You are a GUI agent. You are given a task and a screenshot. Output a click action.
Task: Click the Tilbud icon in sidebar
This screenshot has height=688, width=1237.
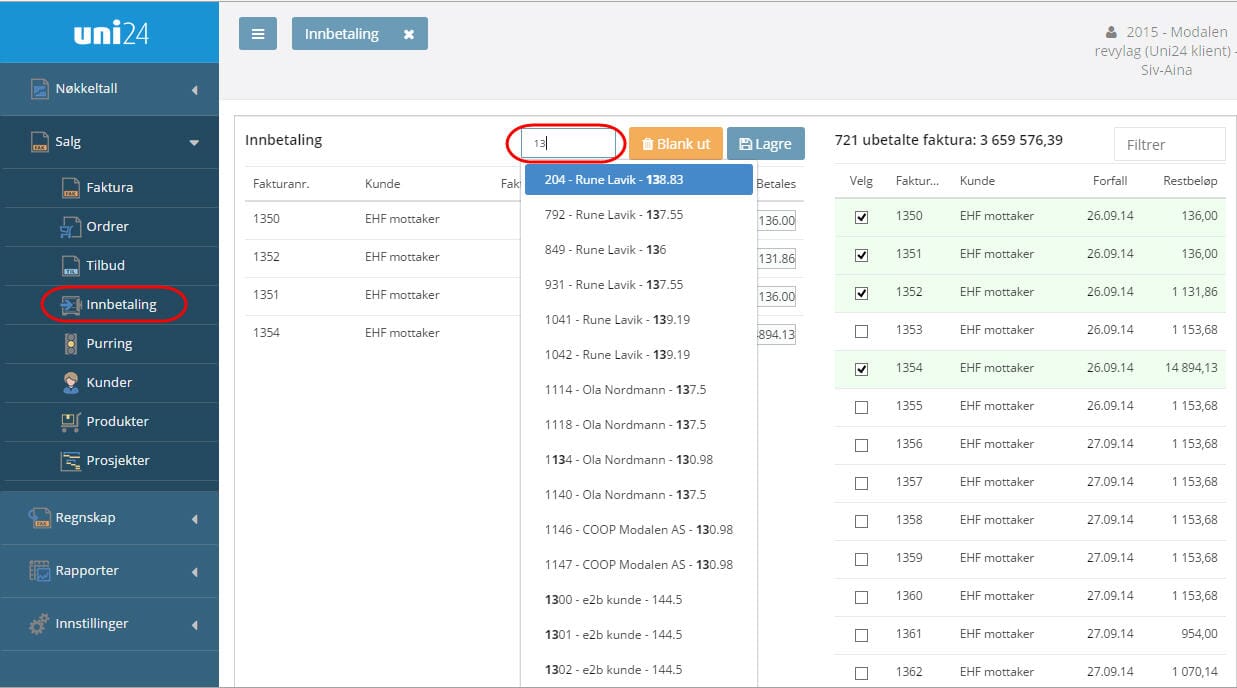coord(70,266)
